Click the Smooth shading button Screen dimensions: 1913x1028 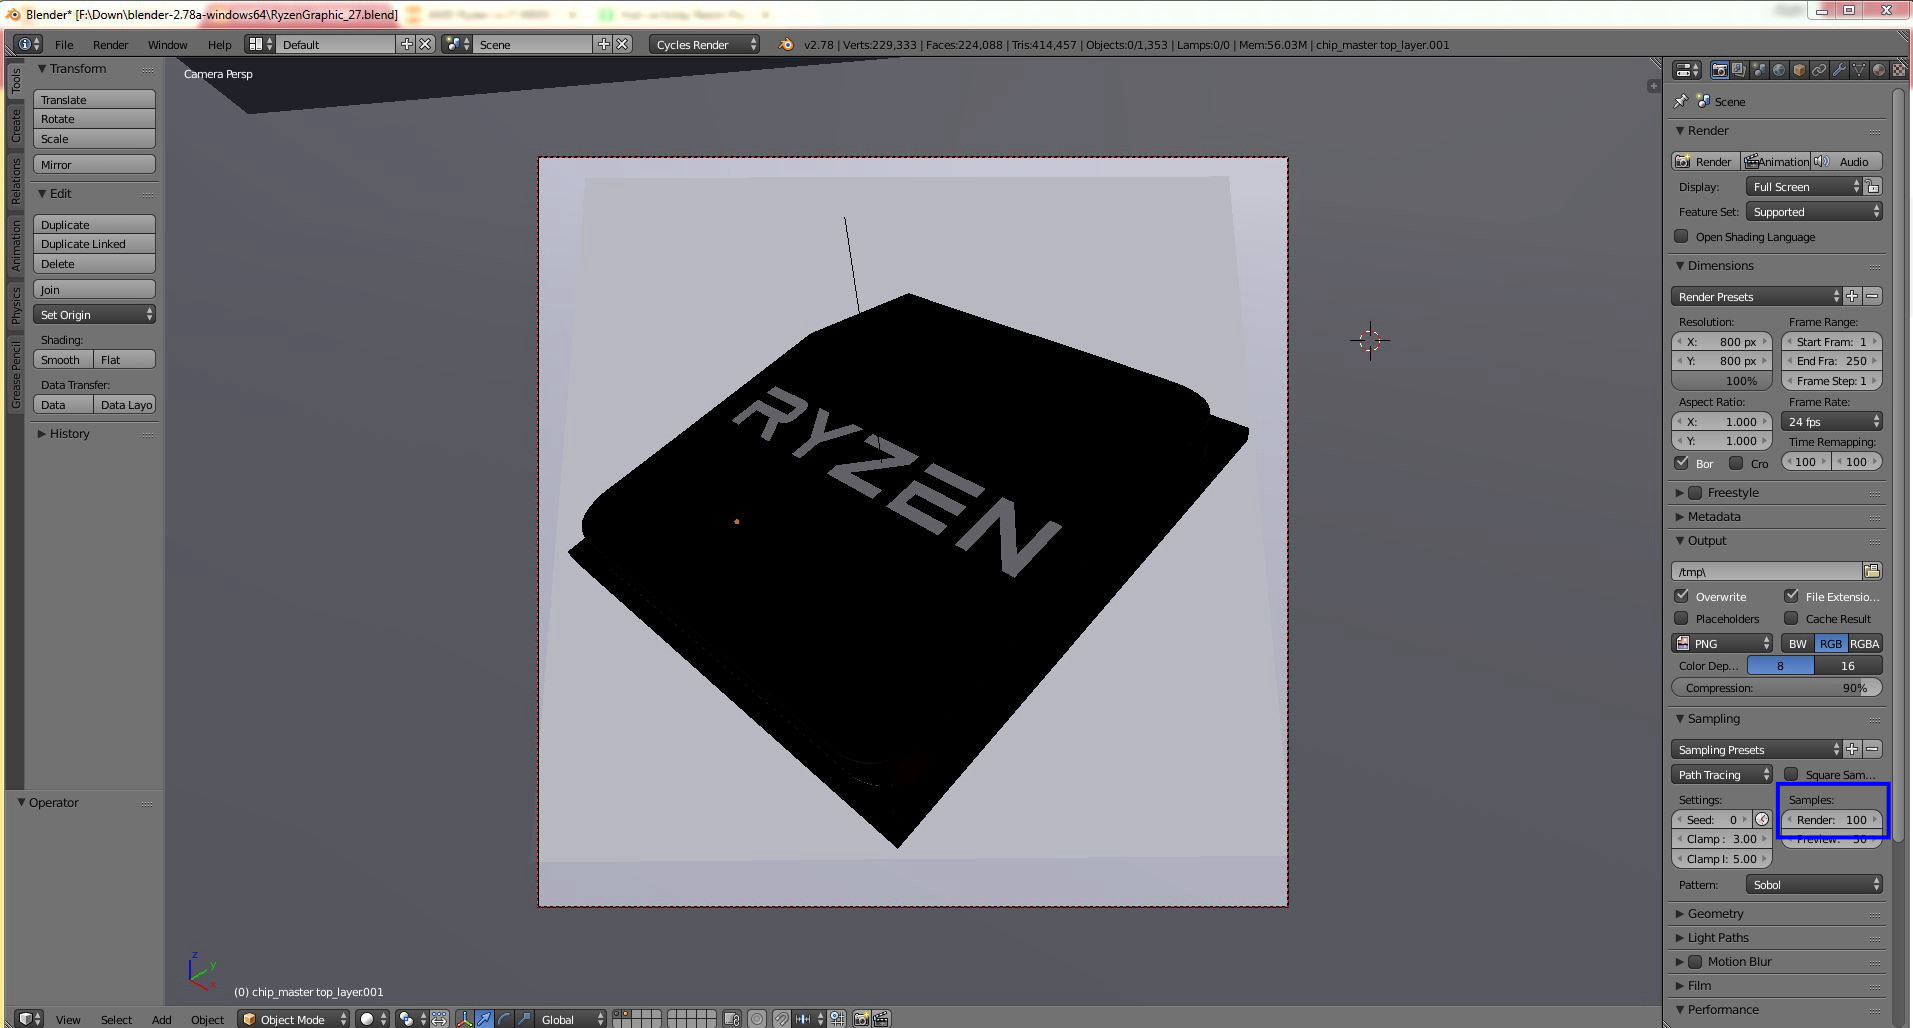tap(63, 359)
